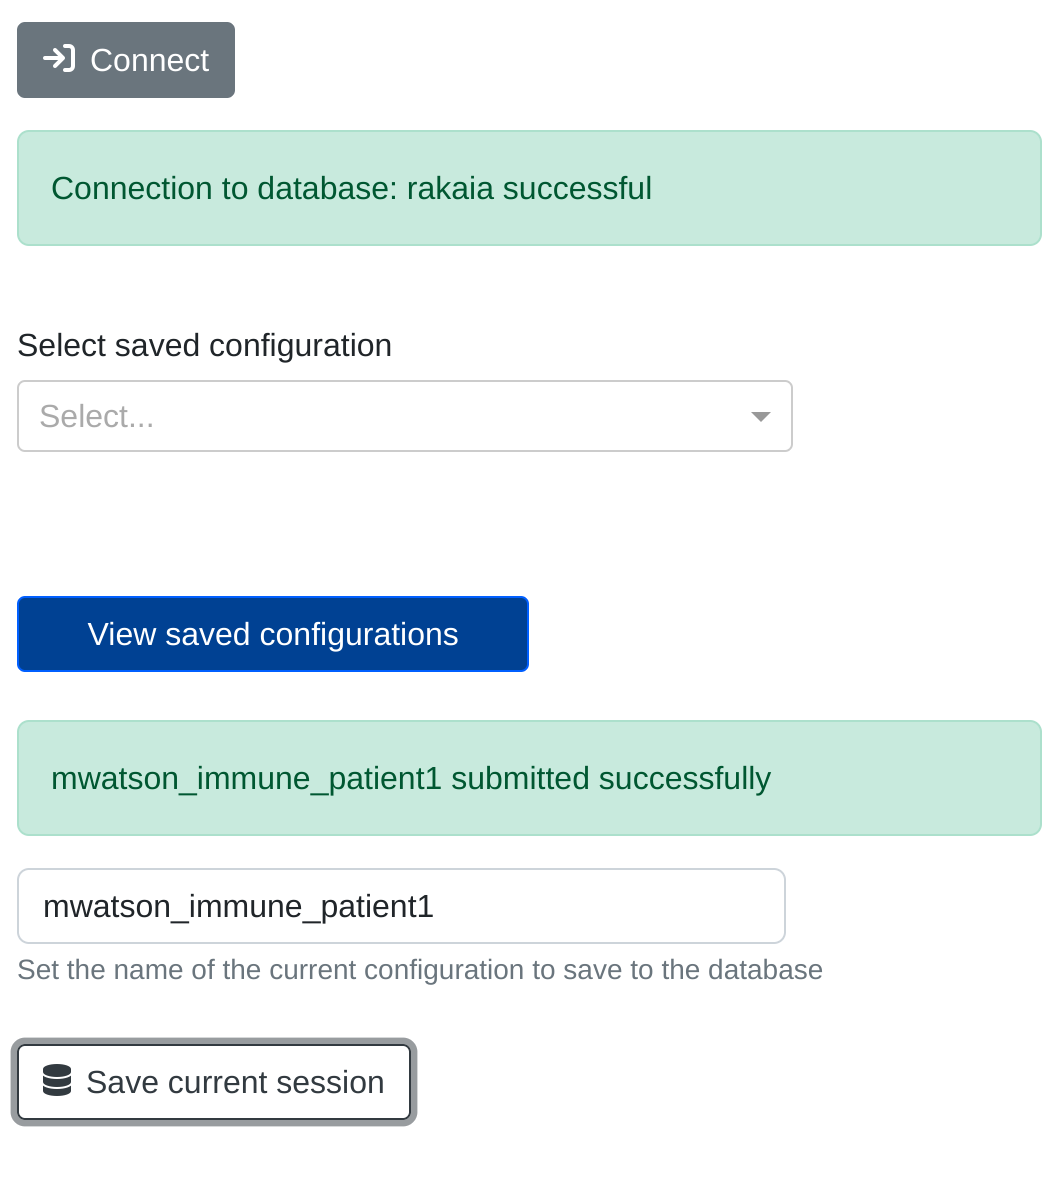Click the dropdown caret arrow
Image resolution: width=1059 pixels, height=1201 pixels.
click(760, 416)
